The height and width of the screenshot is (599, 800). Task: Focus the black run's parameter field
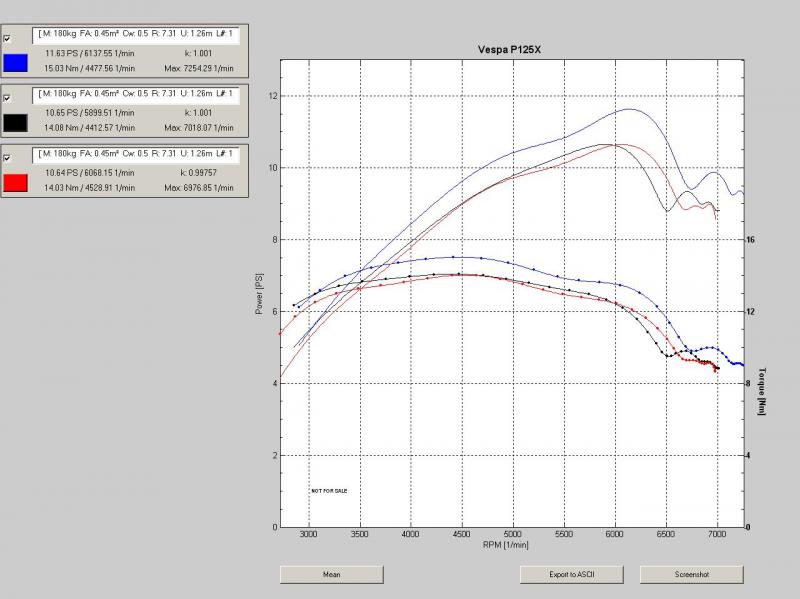(x=136, y=95)
